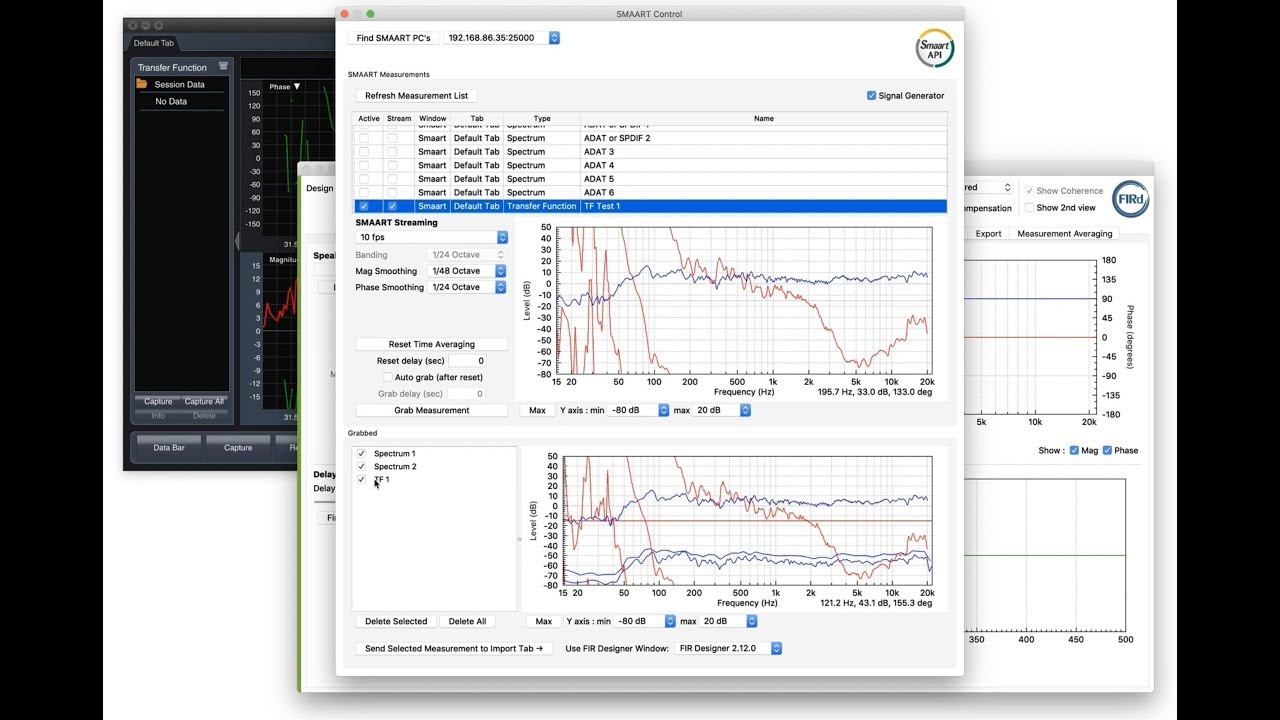1280x720 pixels.
Task: Click Data Bar button in Smaart window
Action: tap(169, 447)
